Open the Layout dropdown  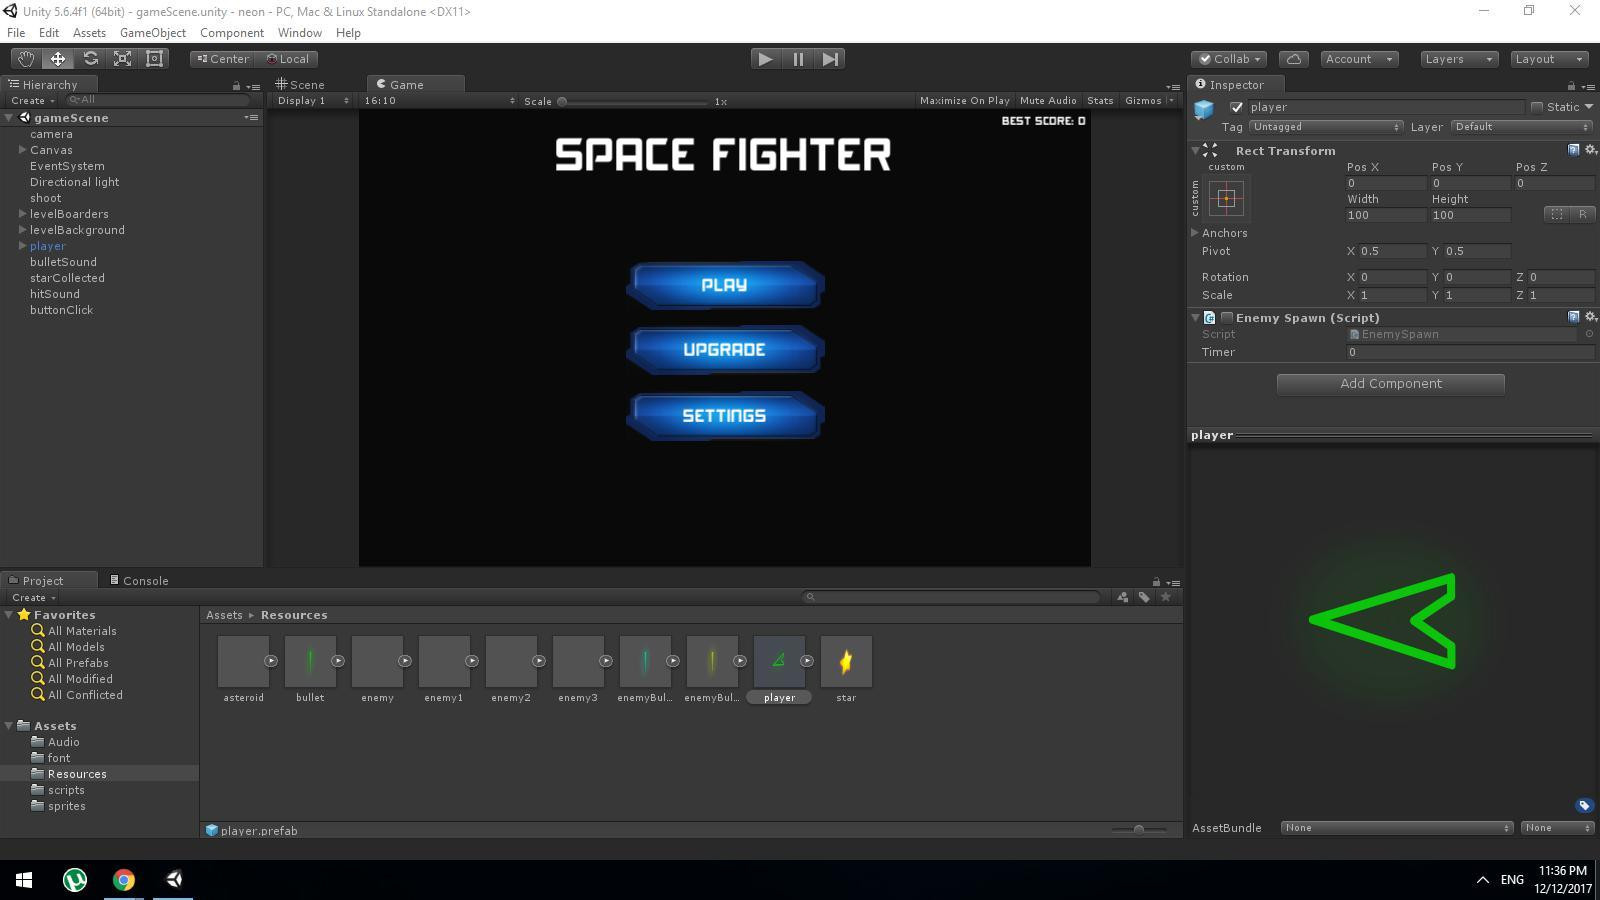pos(1548,58)
